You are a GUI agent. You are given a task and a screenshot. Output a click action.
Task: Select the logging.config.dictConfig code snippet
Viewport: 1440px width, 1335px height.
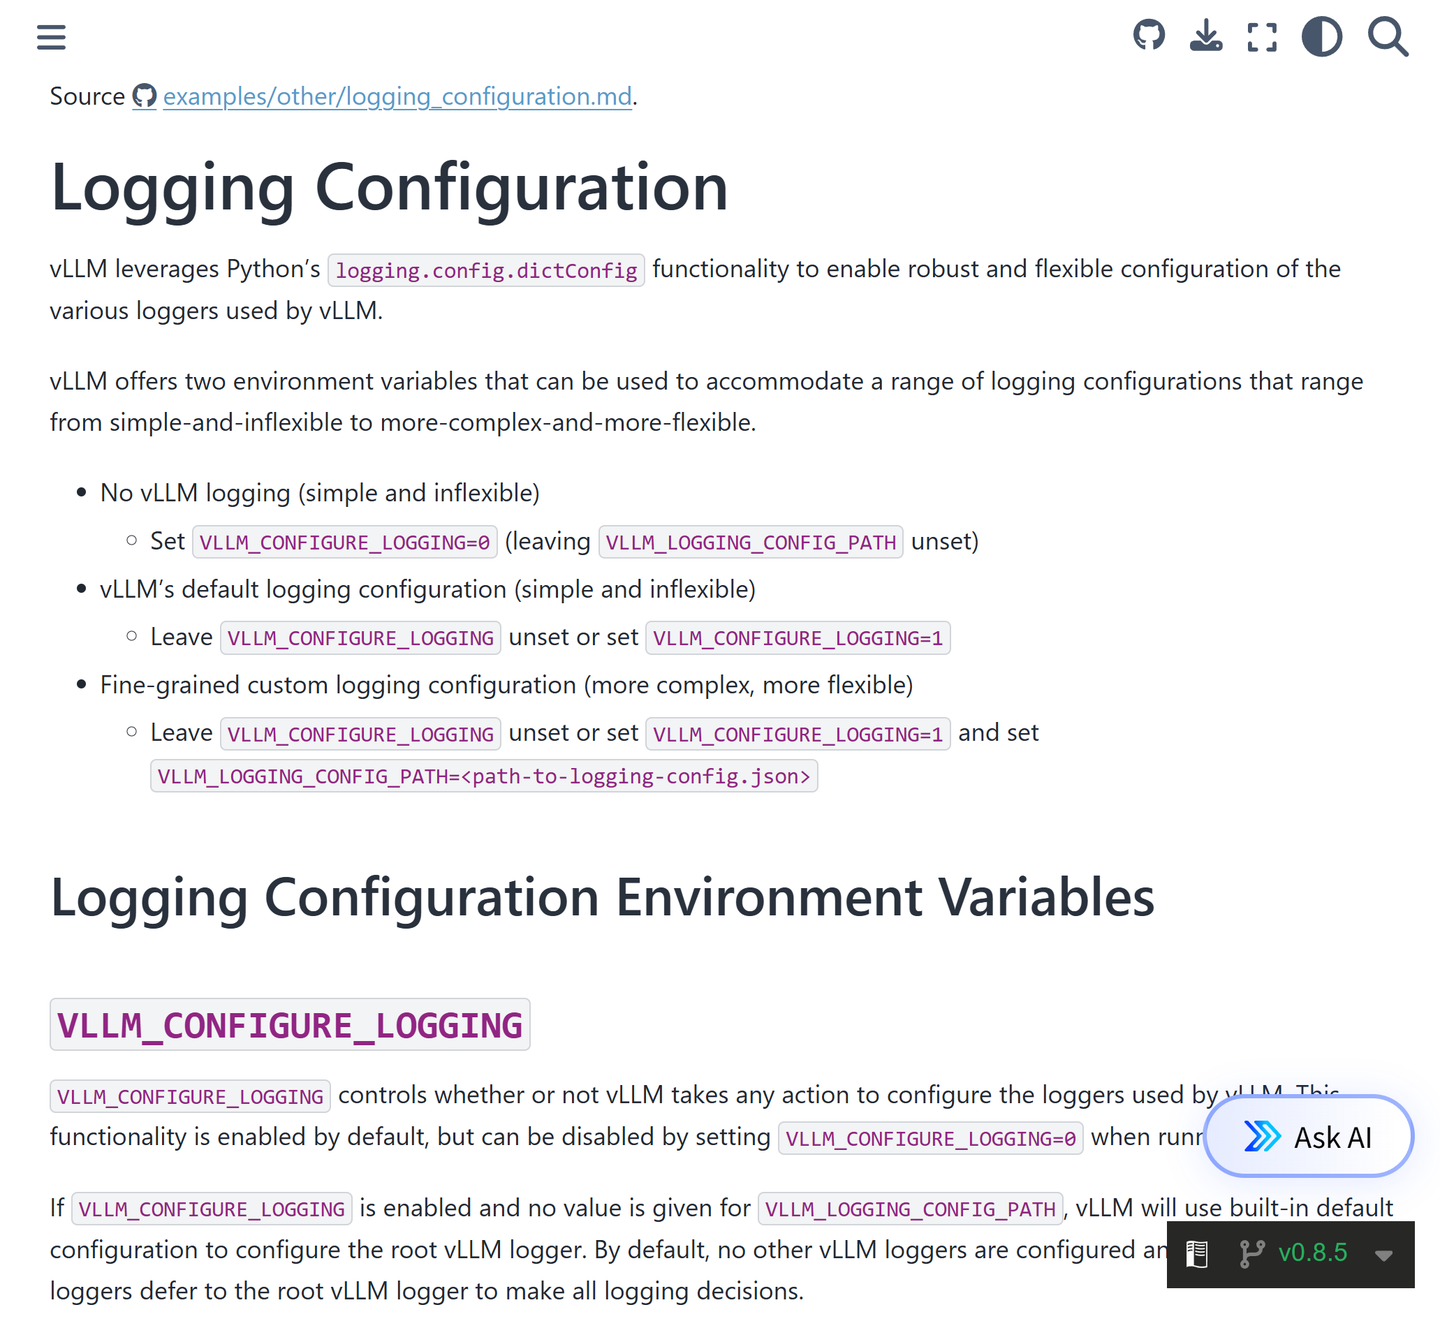click(485, 269)
